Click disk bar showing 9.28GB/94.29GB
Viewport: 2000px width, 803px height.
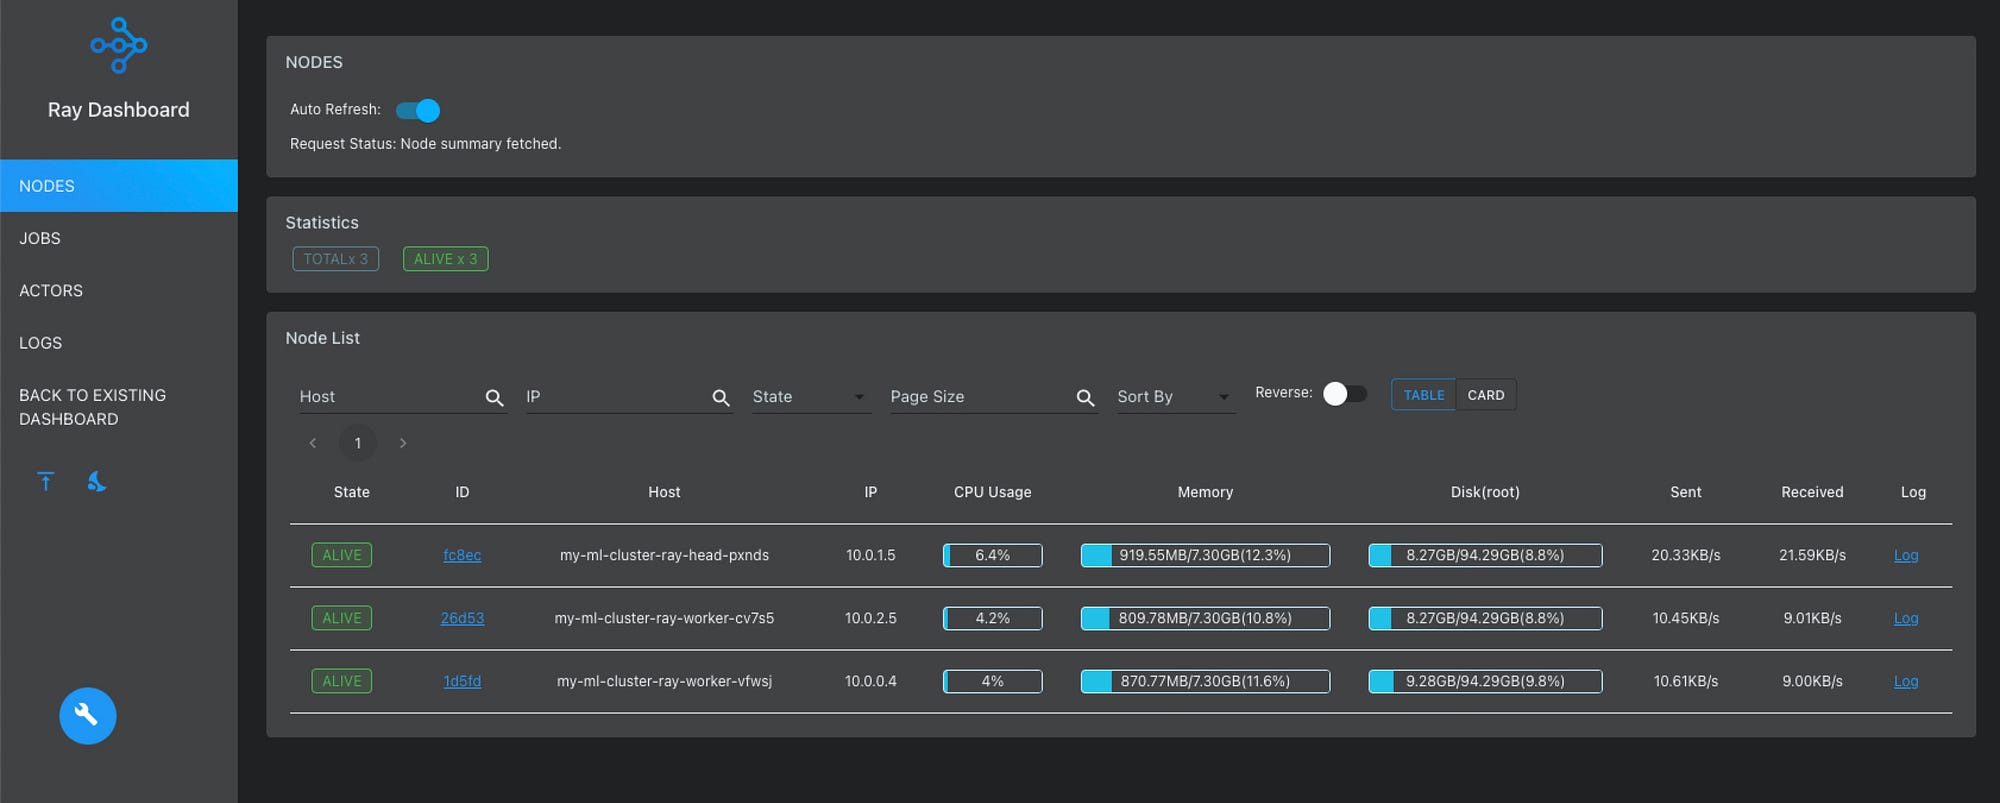click(x=1485, y=681)
